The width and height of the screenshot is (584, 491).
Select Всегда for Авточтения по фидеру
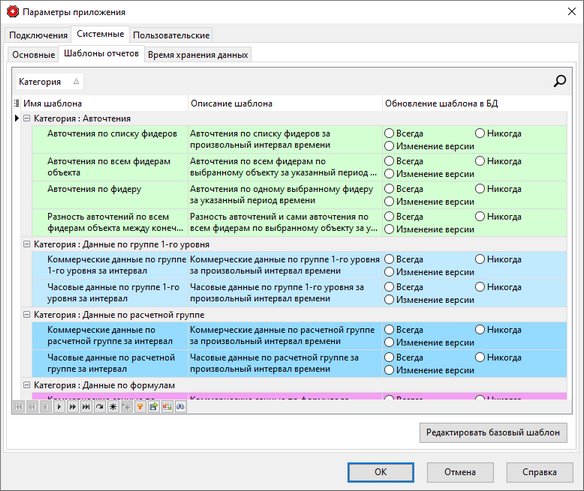pos(389,189)
